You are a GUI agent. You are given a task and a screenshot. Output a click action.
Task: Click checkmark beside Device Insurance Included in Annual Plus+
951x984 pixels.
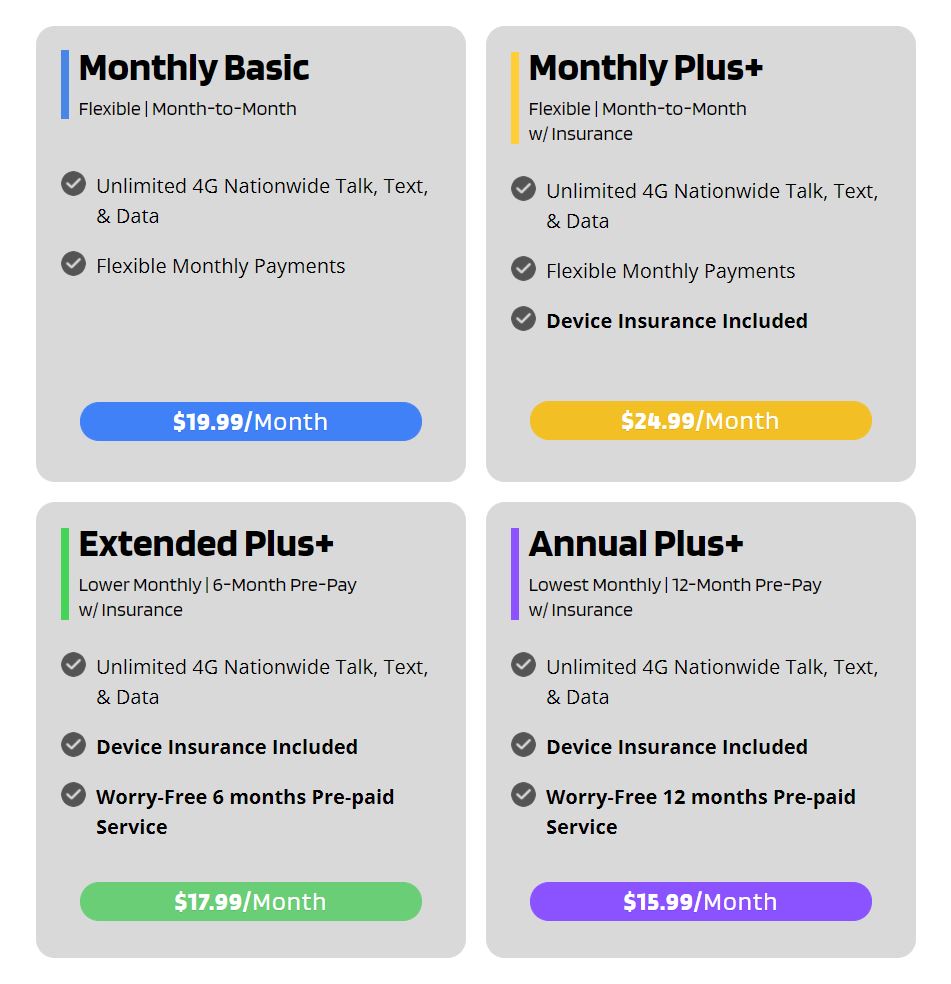[524, 745]
